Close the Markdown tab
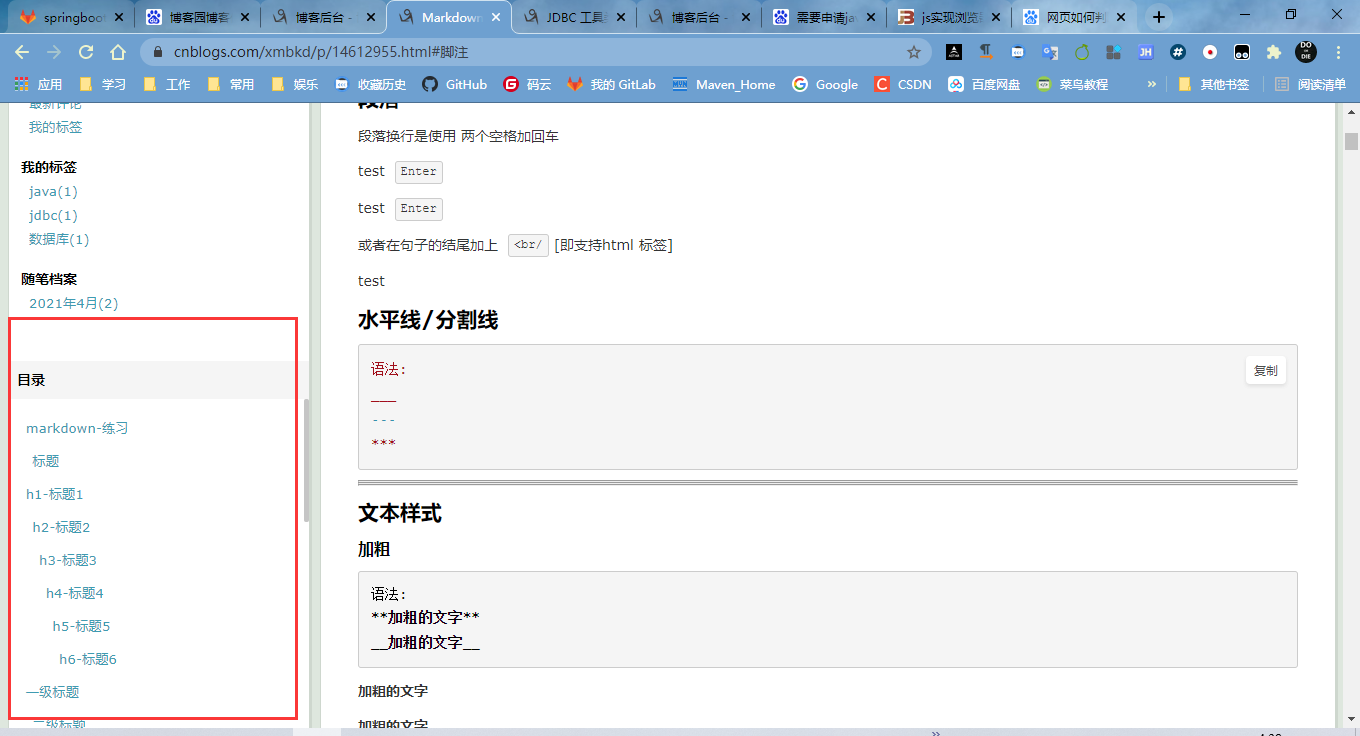Viewport: 1360px width, 736px height. pyautogui.click(x=494, y=17)
